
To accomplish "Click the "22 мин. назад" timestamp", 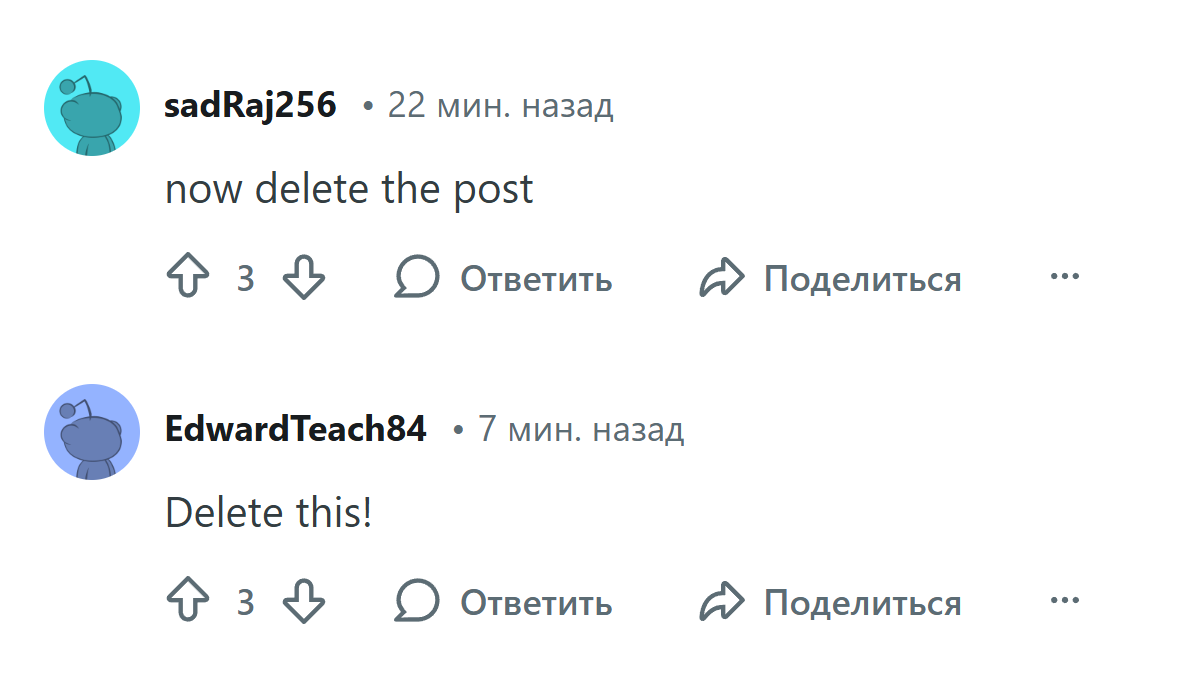I will (x=500, y=105).
